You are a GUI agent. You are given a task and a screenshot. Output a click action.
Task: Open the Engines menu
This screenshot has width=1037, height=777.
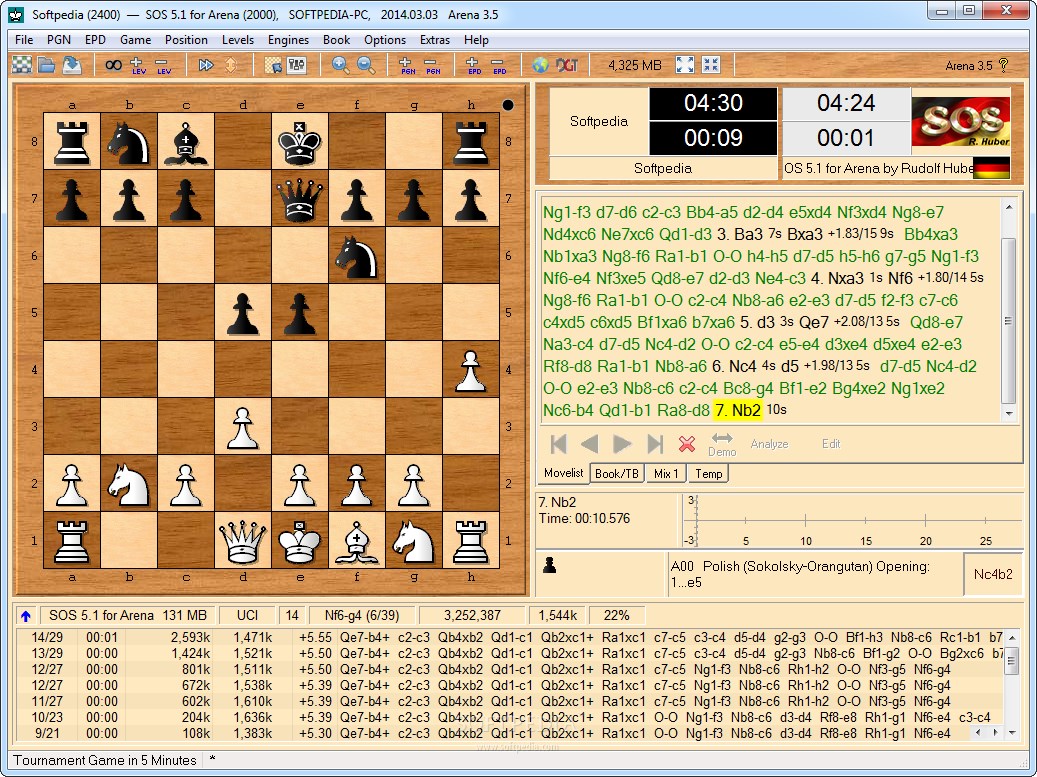pyautogui.click(x=288, y=40)
